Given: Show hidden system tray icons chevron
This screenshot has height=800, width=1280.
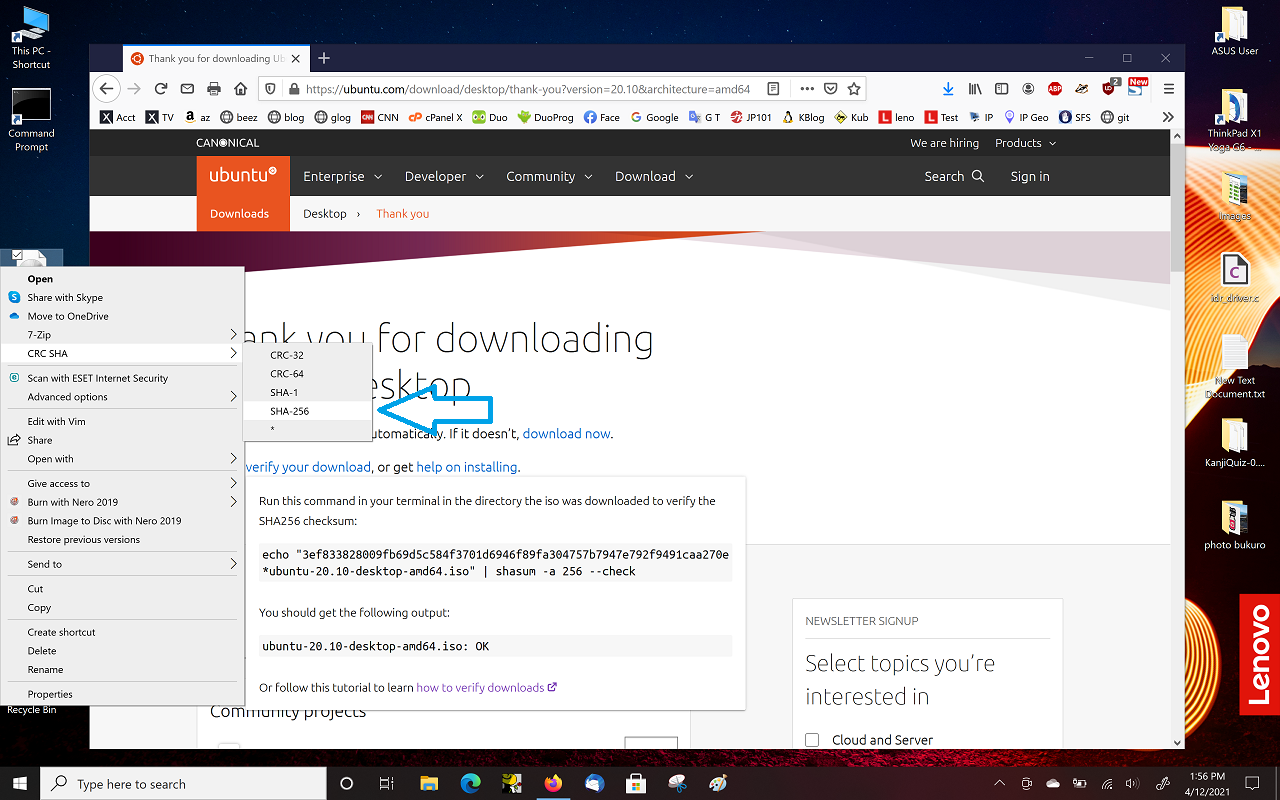Looking at the screenshot, I should pos(1000,783).
